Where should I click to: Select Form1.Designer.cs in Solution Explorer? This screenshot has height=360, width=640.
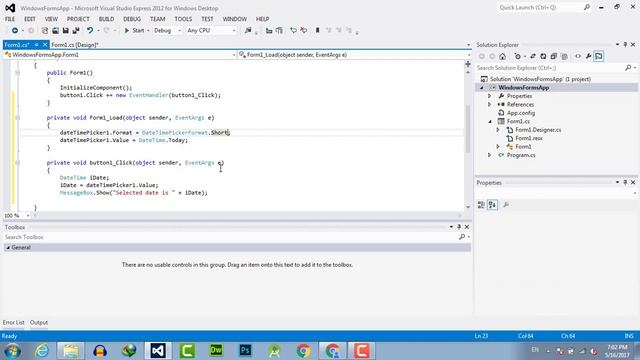click(538, 130)
